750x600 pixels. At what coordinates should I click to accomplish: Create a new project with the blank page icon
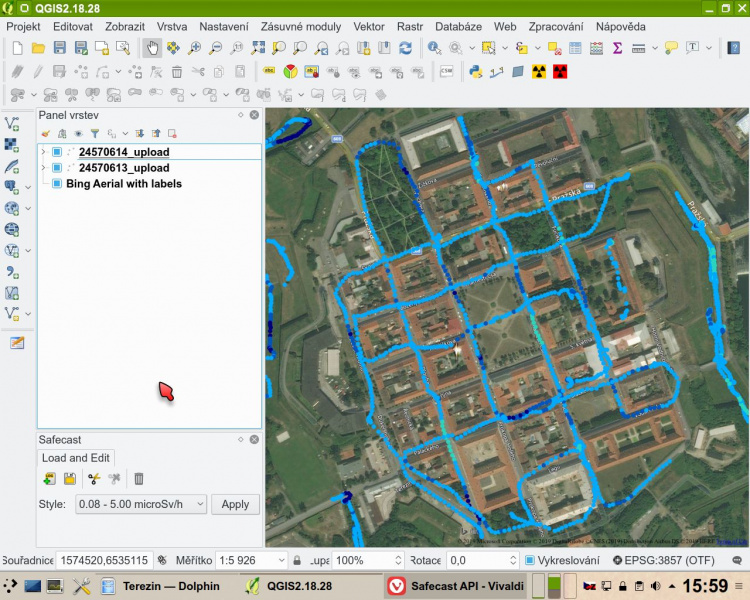coord(17,48)
